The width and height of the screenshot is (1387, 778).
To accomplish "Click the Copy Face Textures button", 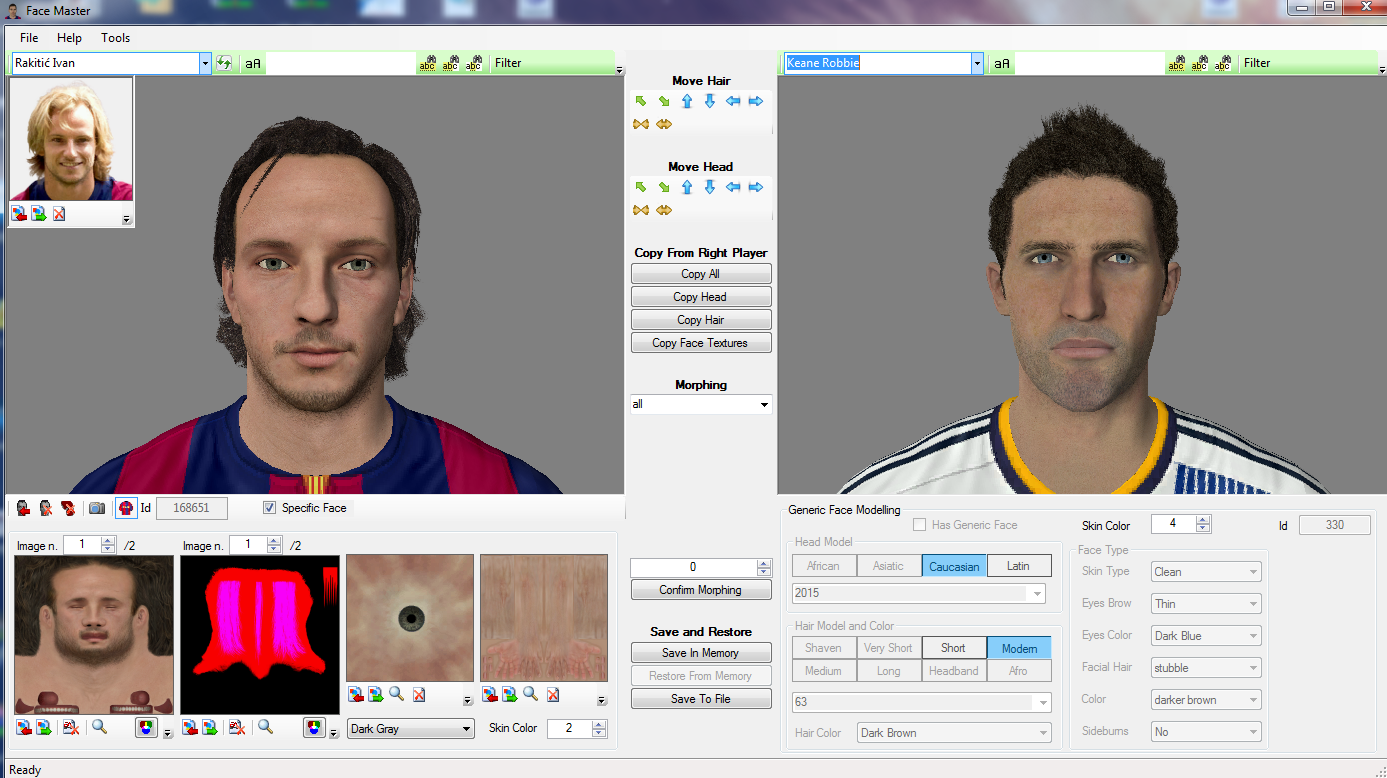I will 700,343.
